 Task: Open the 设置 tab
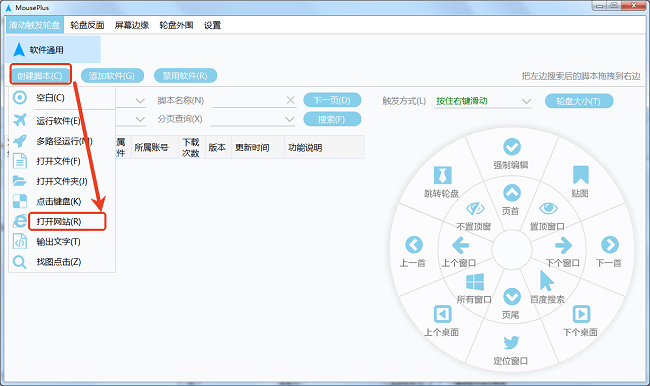point(212,25)
